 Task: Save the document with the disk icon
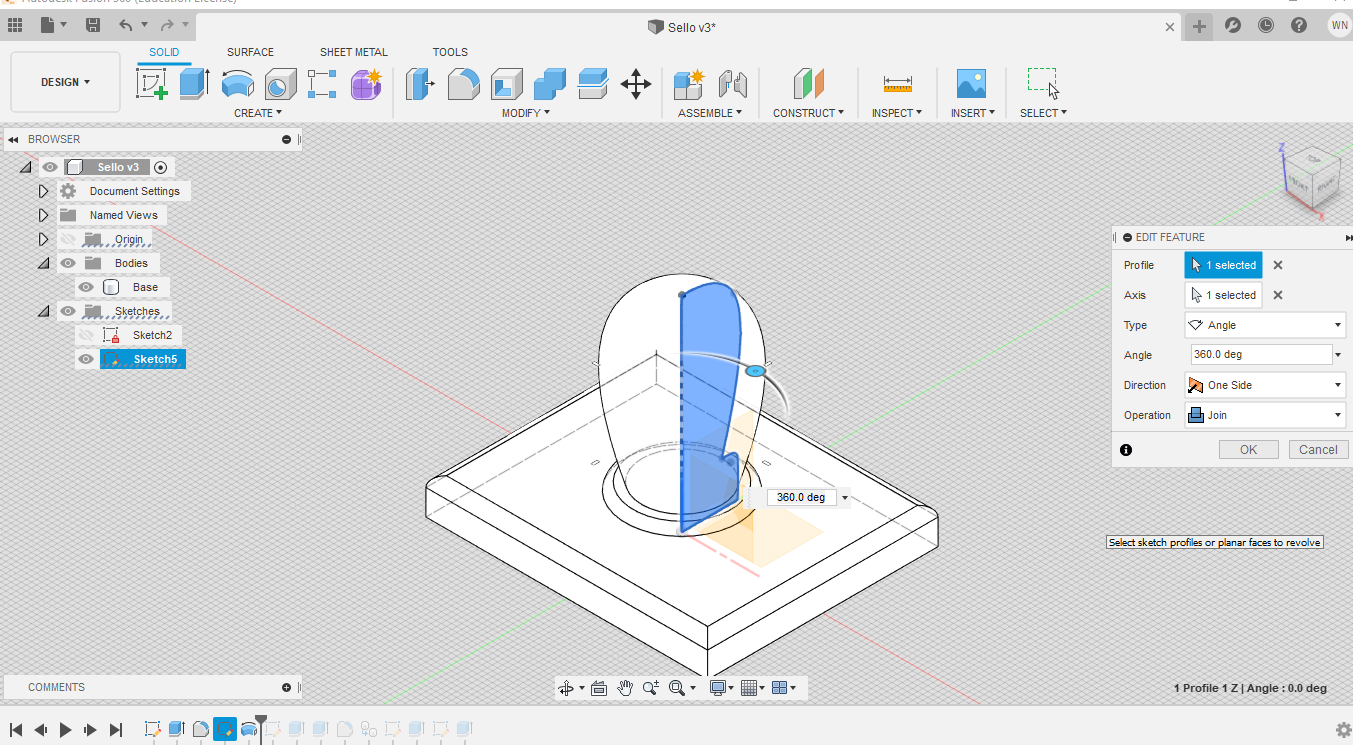[x=93, y=25]
